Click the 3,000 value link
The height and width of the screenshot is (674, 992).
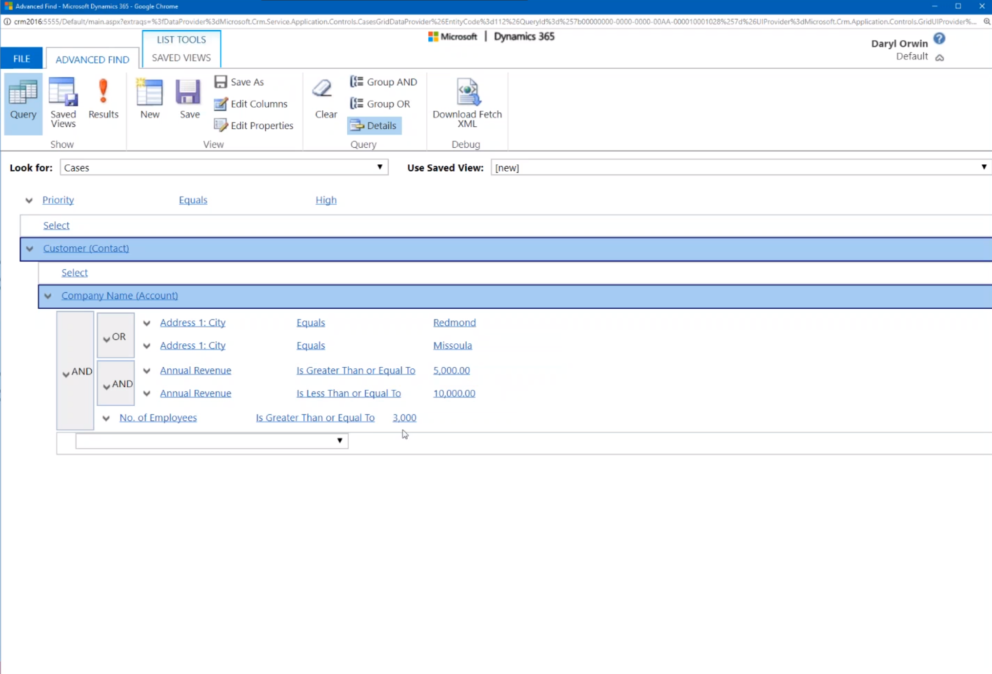click(x=404, y=418)
